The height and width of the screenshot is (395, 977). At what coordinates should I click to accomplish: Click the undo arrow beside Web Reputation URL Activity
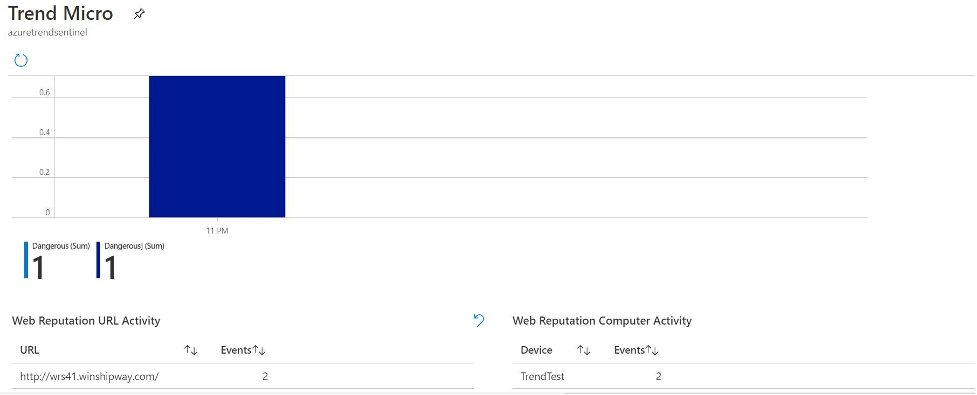(479, 320)
